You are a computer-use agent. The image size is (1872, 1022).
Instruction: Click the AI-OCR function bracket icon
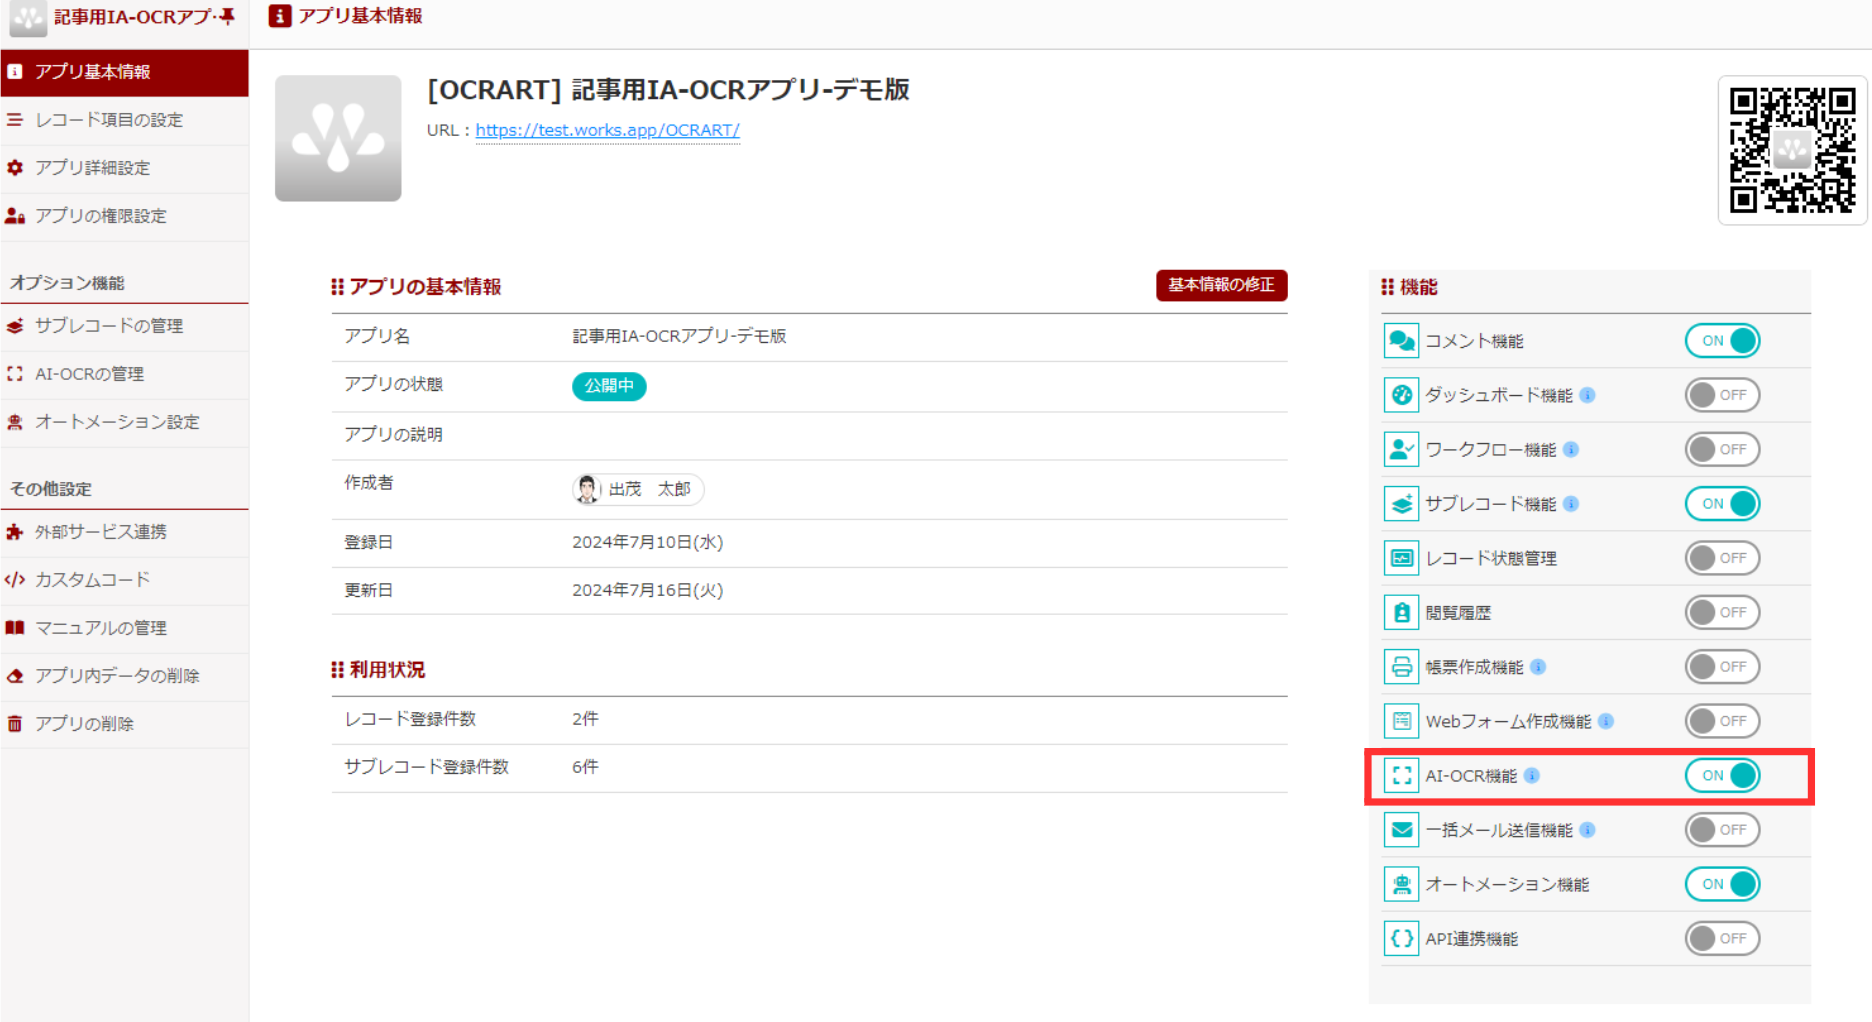pos(1401,775)
